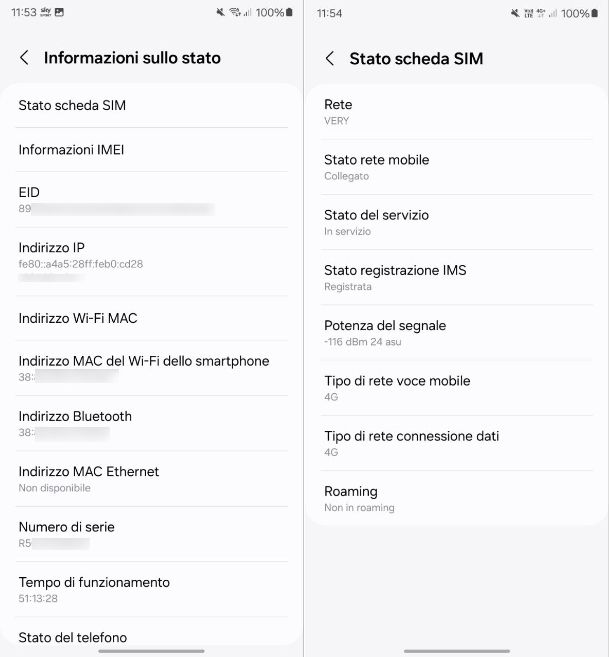The image size is (610, 657).
Task: Tap mute icon in left status bar
Action: coord(220,13)
